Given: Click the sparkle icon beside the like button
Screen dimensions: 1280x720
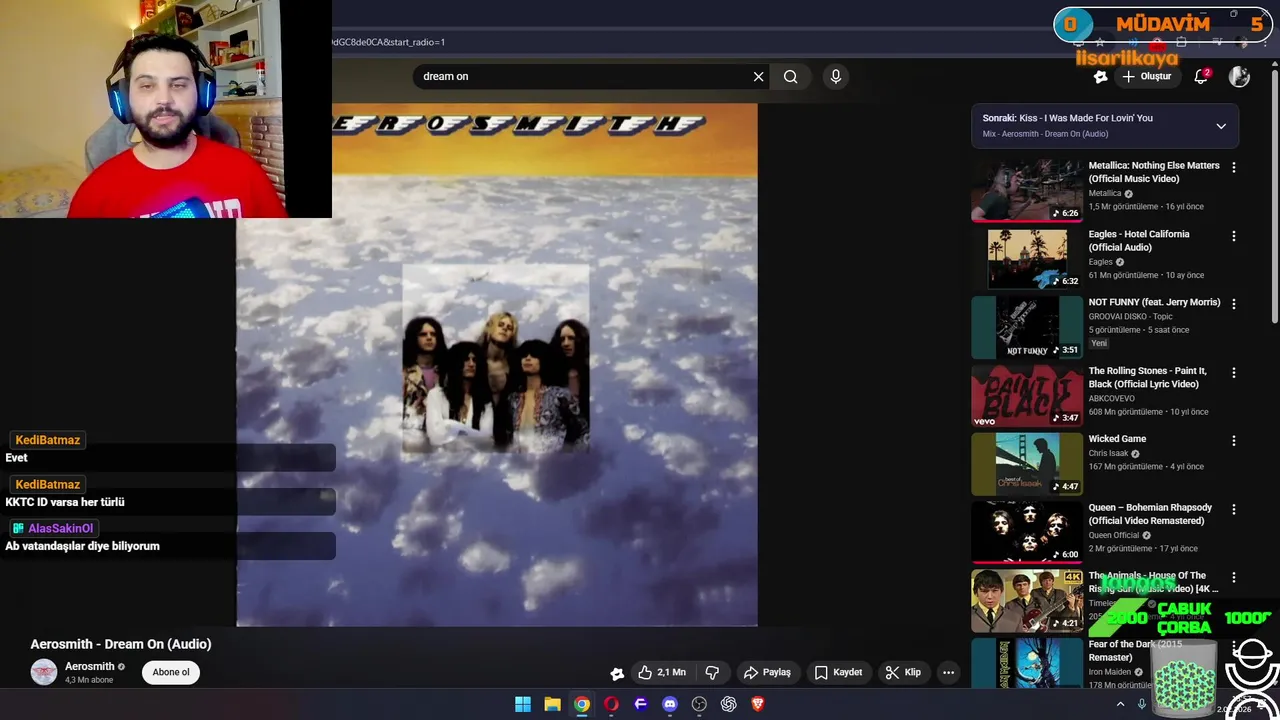Looking at the screenshot, I should pos(617,674).
